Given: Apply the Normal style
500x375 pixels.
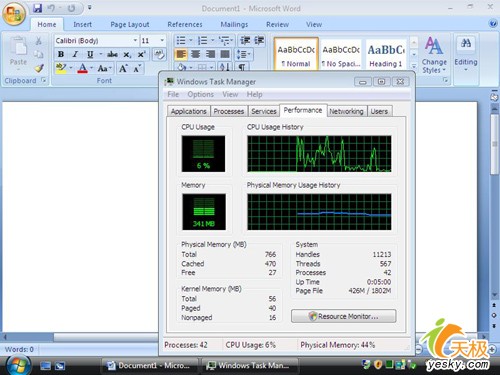Looking at the screenshot, I should 296,54.
